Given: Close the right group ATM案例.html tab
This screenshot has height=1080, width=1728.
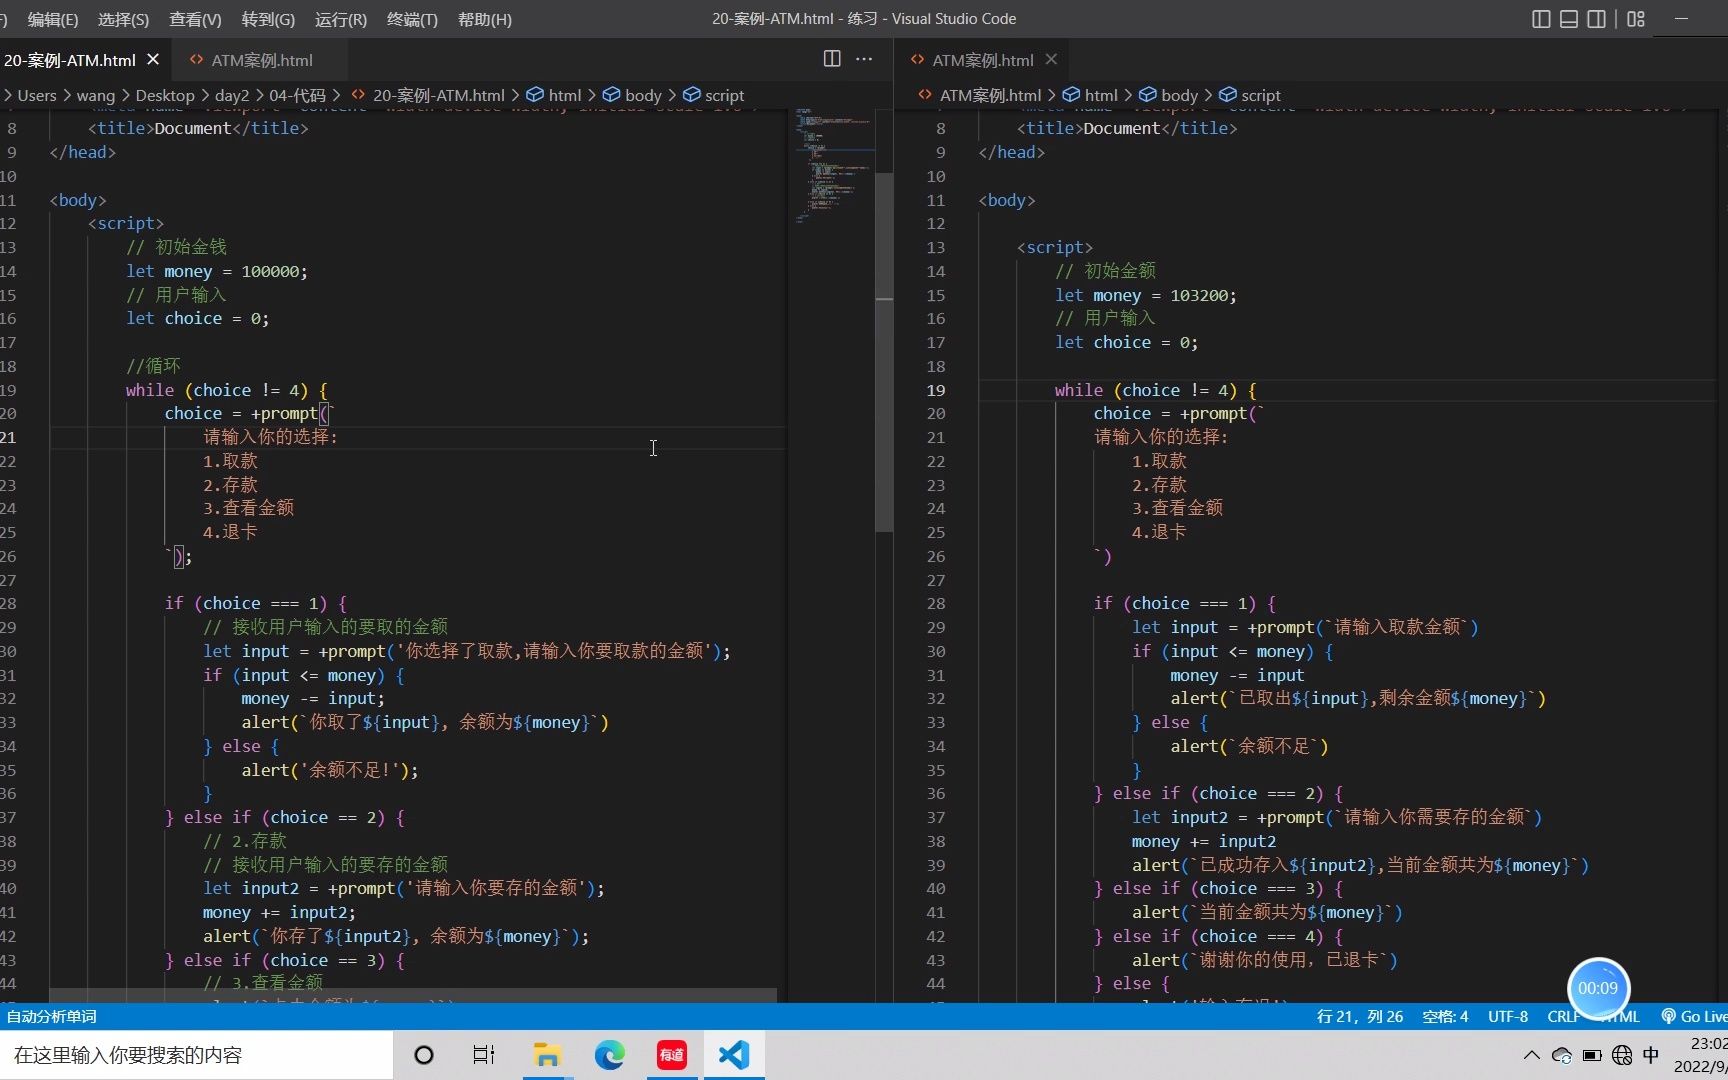Looking at the screenshot, I should [x=1051, y=60].
